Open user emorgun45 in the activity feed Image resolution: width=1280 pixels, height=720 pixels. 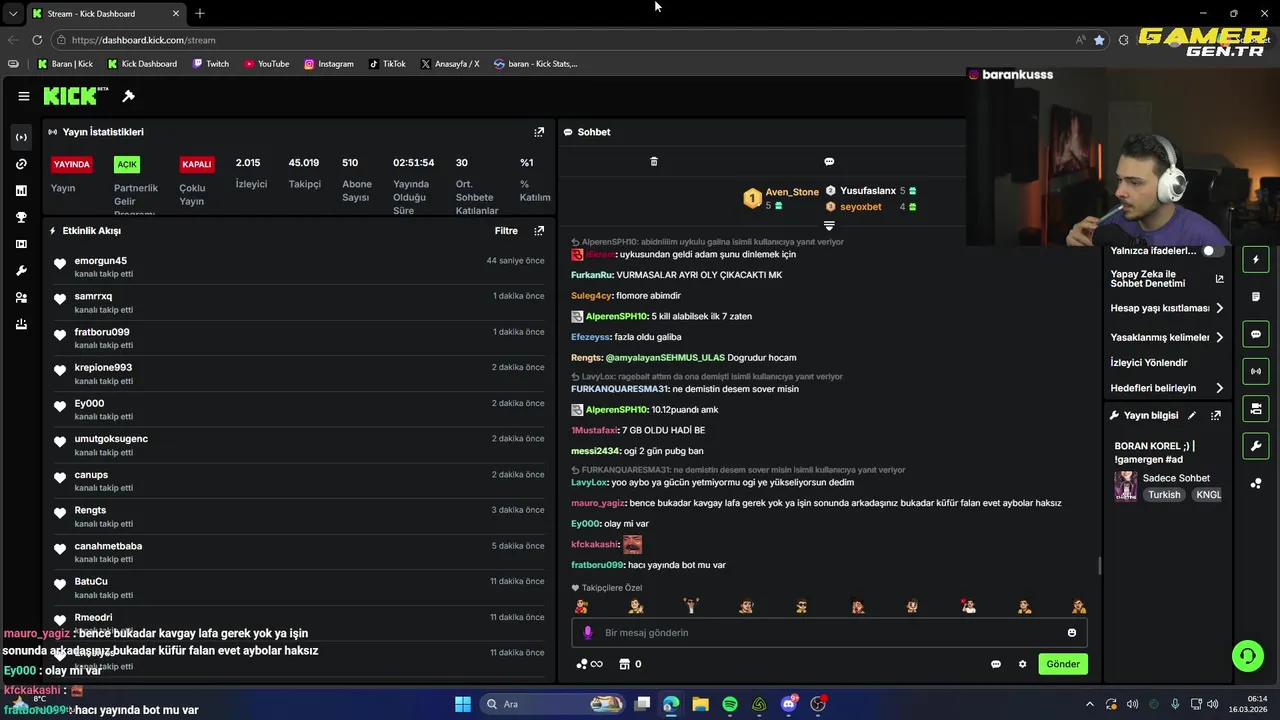100,261
